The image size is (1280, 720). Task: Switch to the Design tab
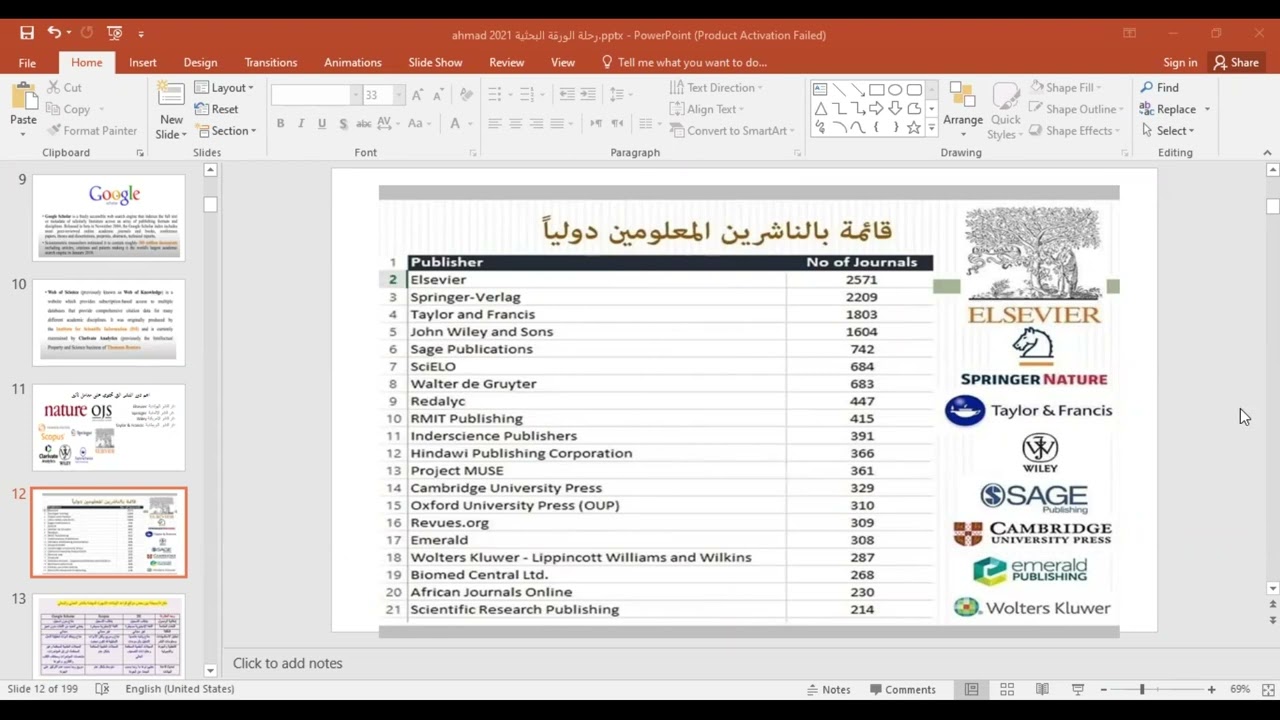[x=200, y=62]
